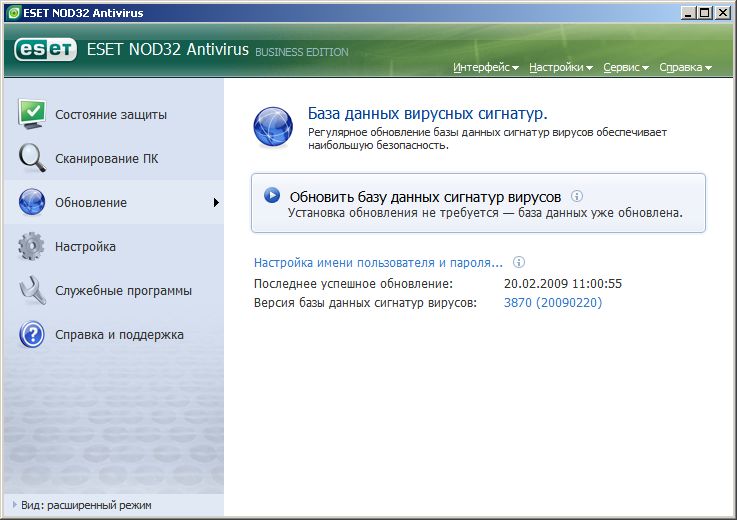Click the Настройка gear icon
The image size is (737, 520).
pos(31,246)
